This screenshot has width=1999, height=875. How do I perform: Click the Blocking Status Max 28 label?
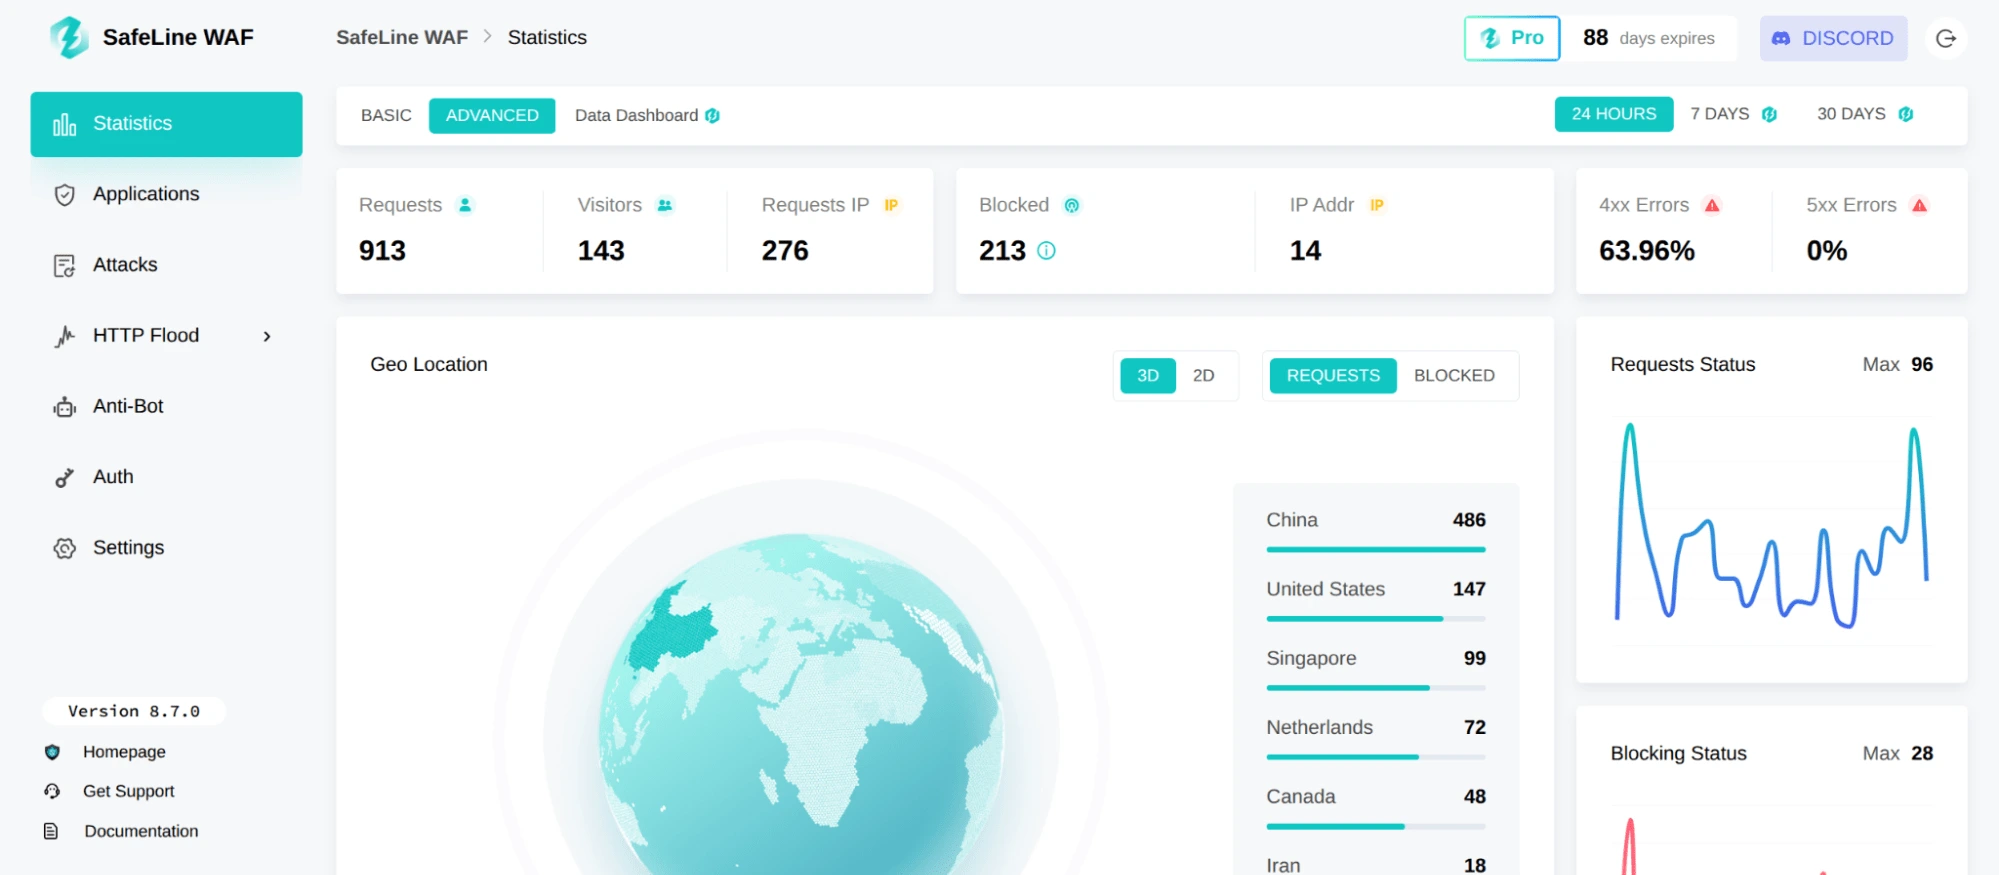pyautogui.click(x=1897, y=753)
